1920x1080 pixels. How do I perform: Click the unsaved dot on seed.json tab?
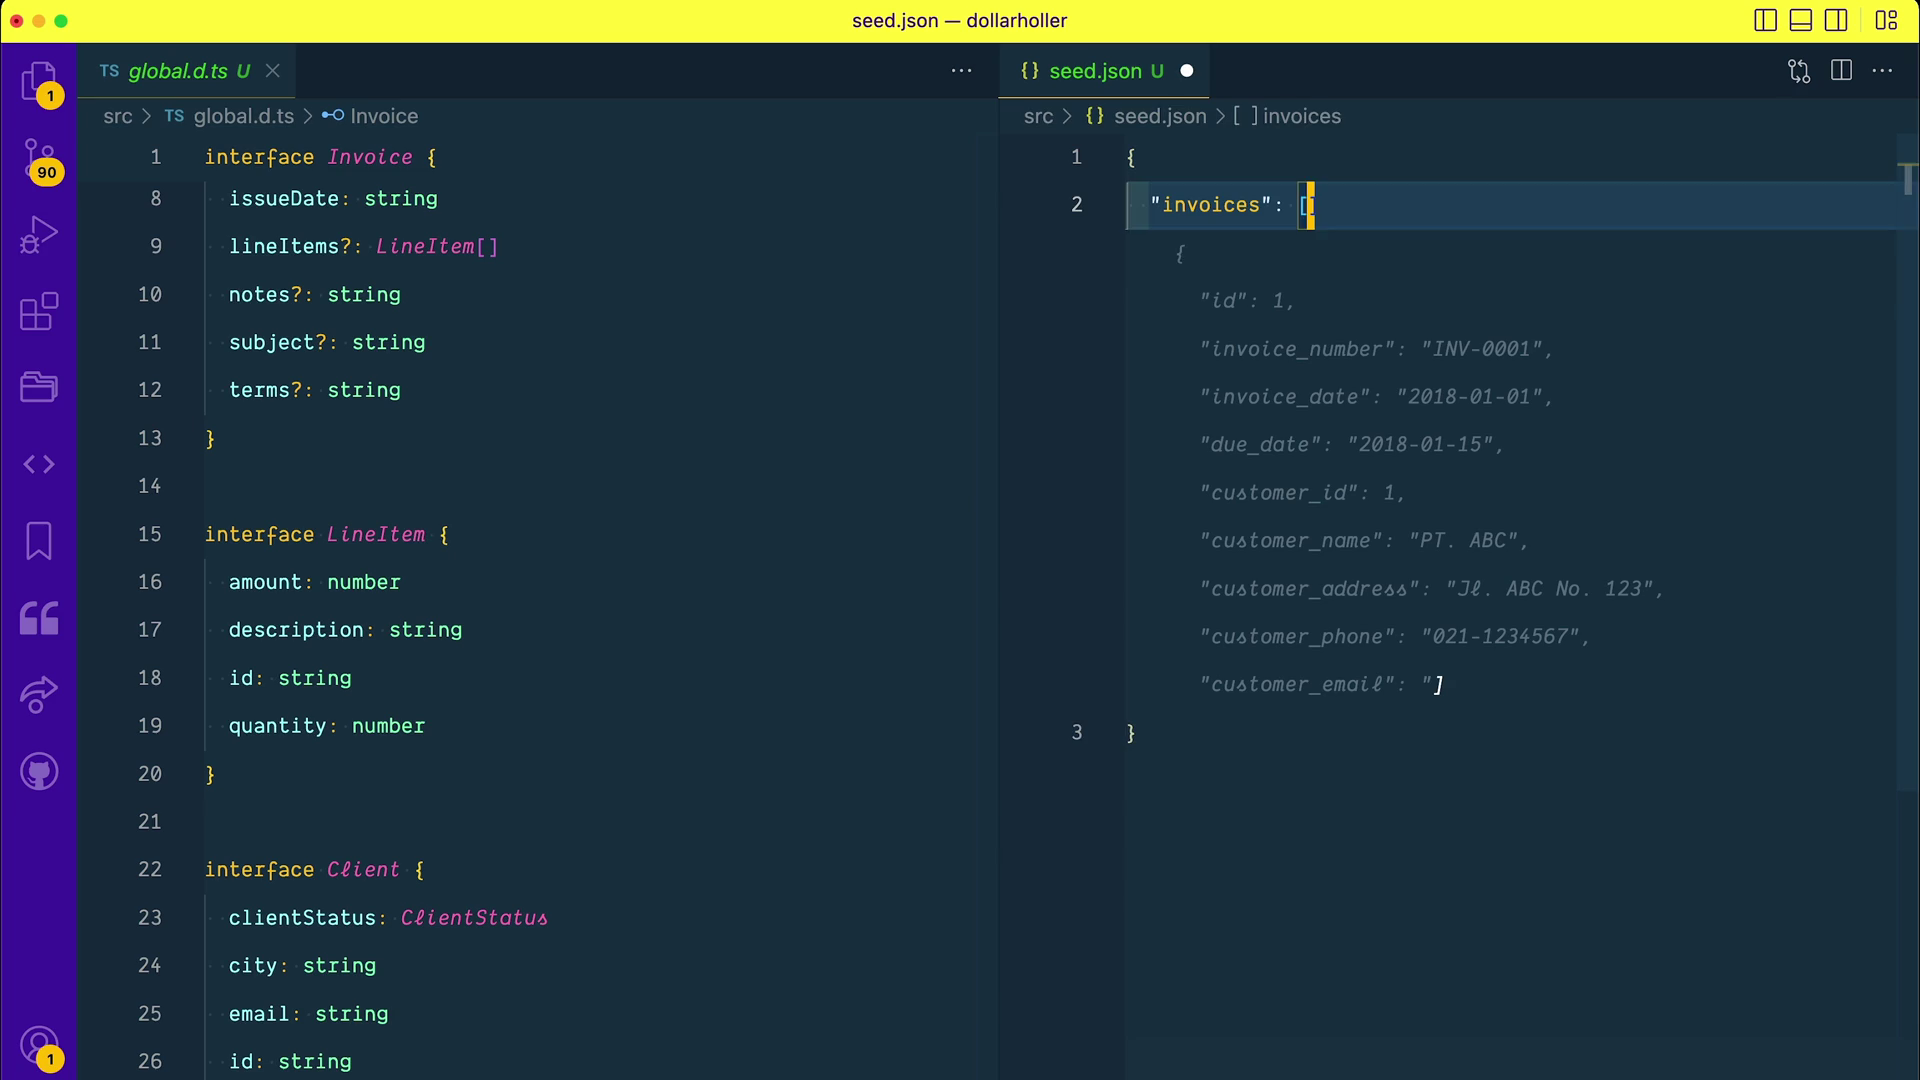(x=1187, y=71)
